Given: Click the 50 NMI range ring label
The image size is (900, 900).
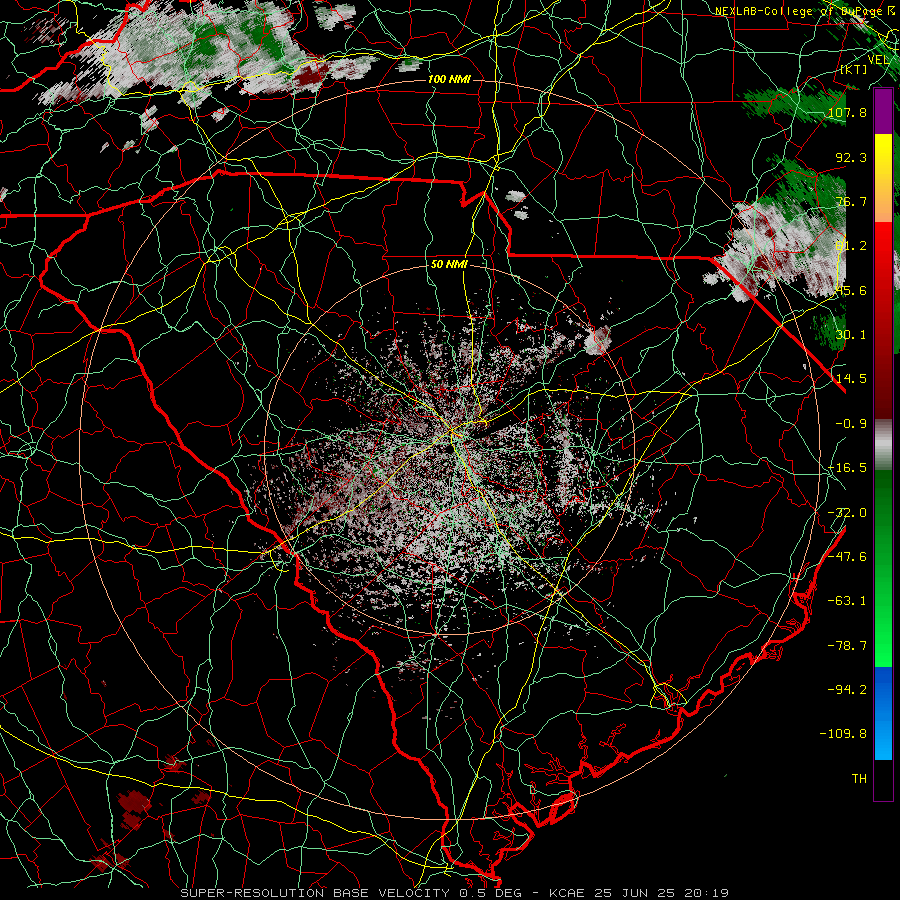Looking at the screenshot, I should [x=449, y=265].
